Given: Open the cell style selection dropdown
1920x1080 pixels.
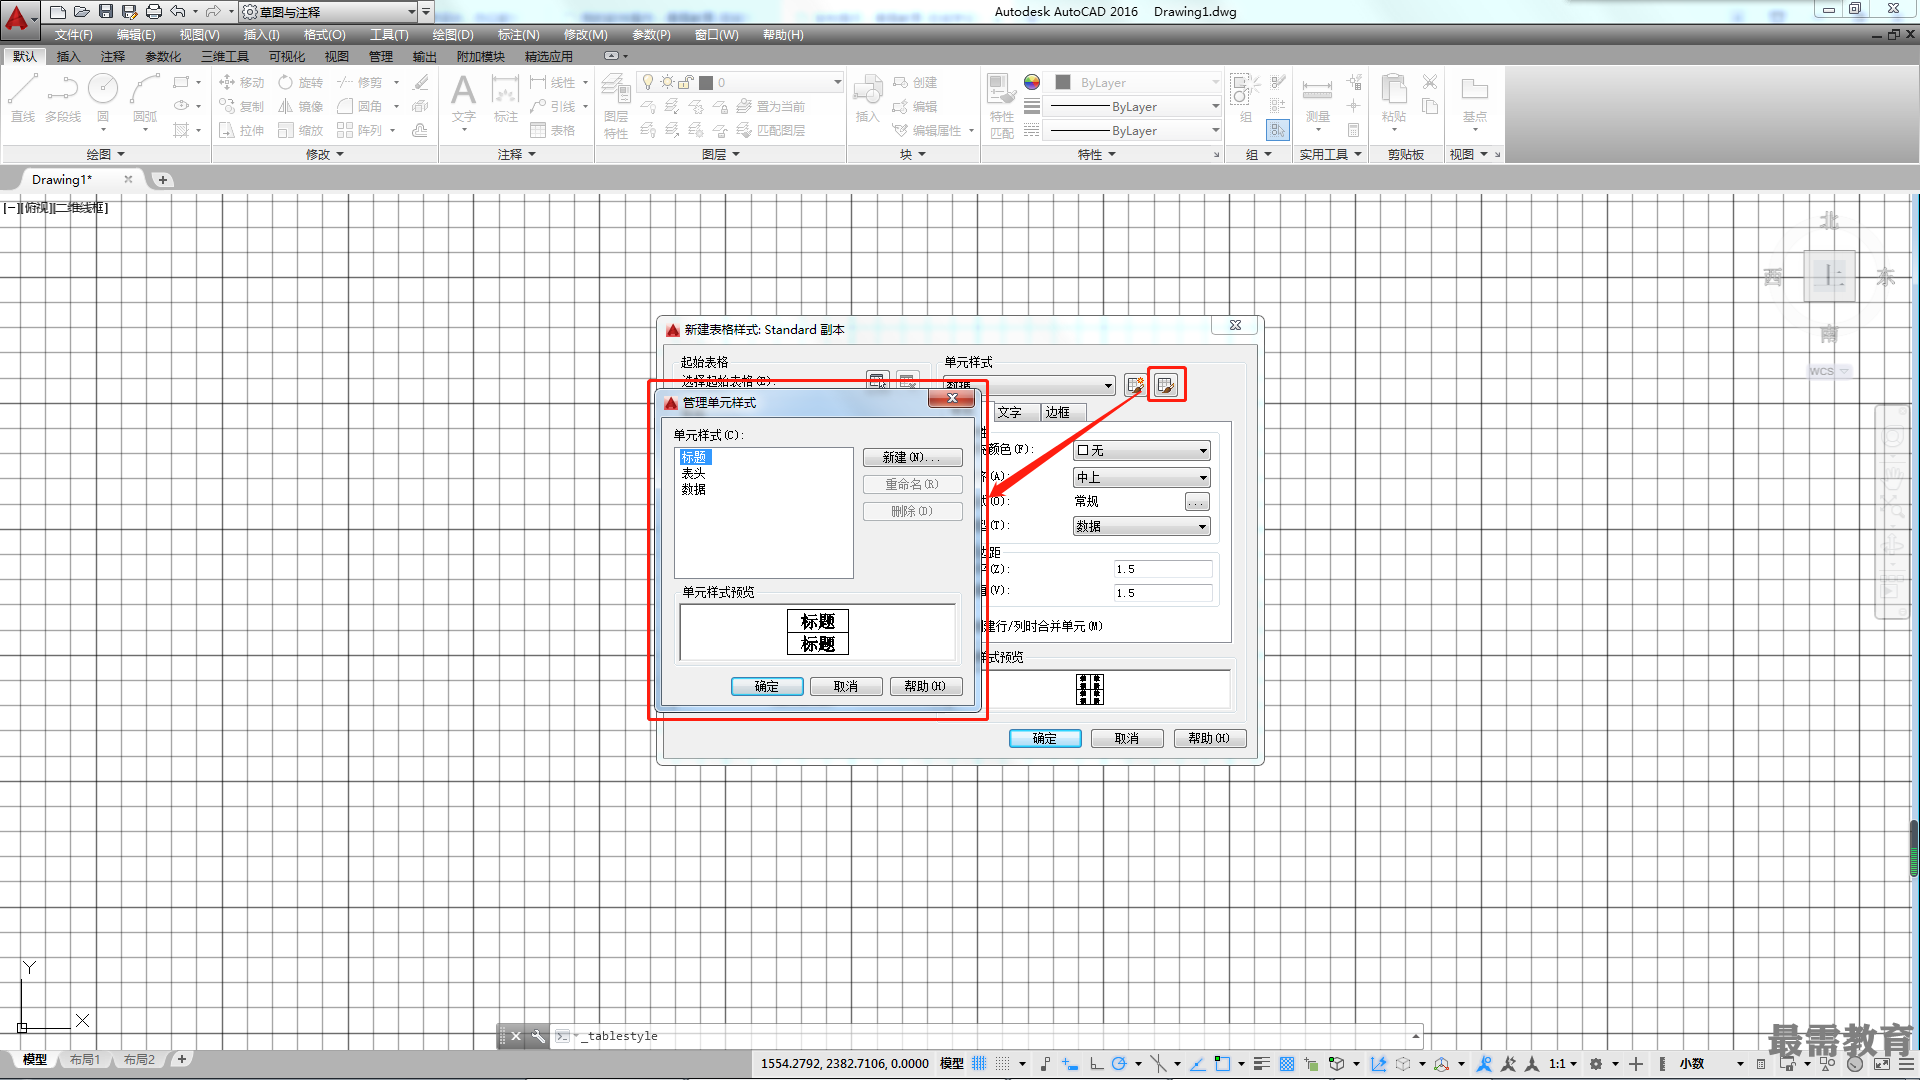Looking at the screenshot, I should pyautogui.click(x=1029, y=385).
